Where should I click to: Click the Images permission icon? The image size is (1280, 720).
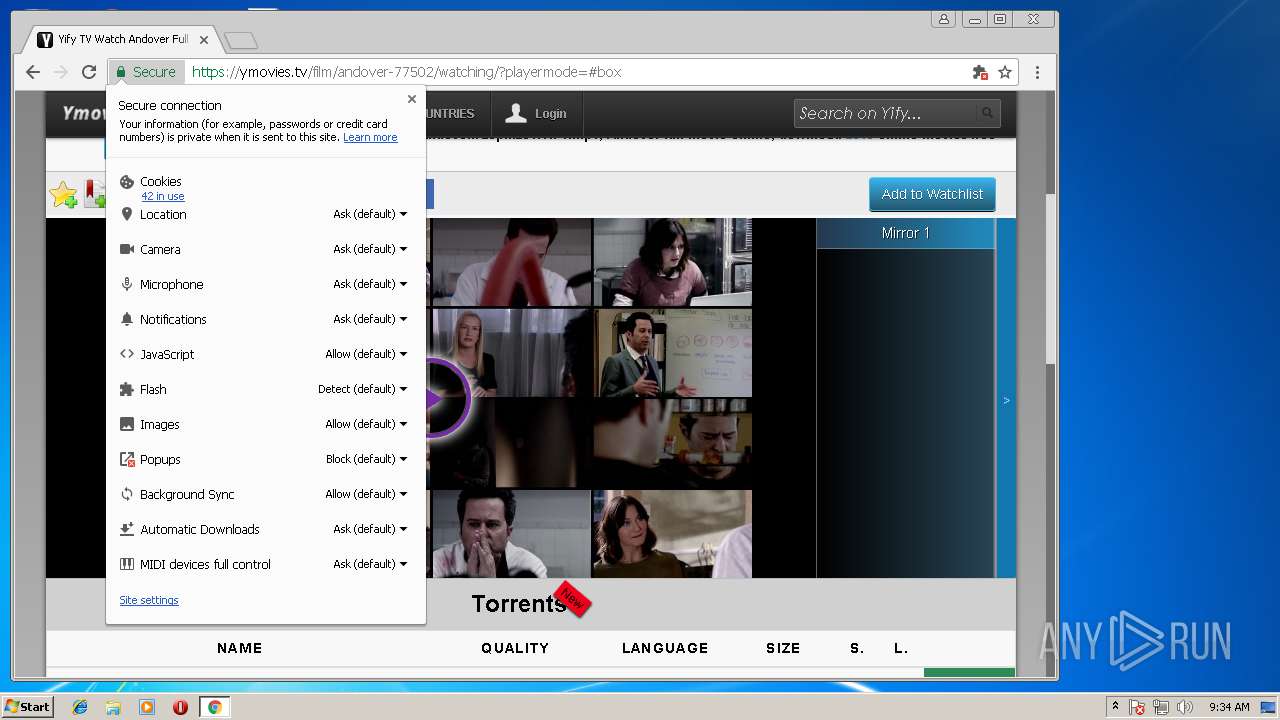pyautogui.click(x=127, y=424)
